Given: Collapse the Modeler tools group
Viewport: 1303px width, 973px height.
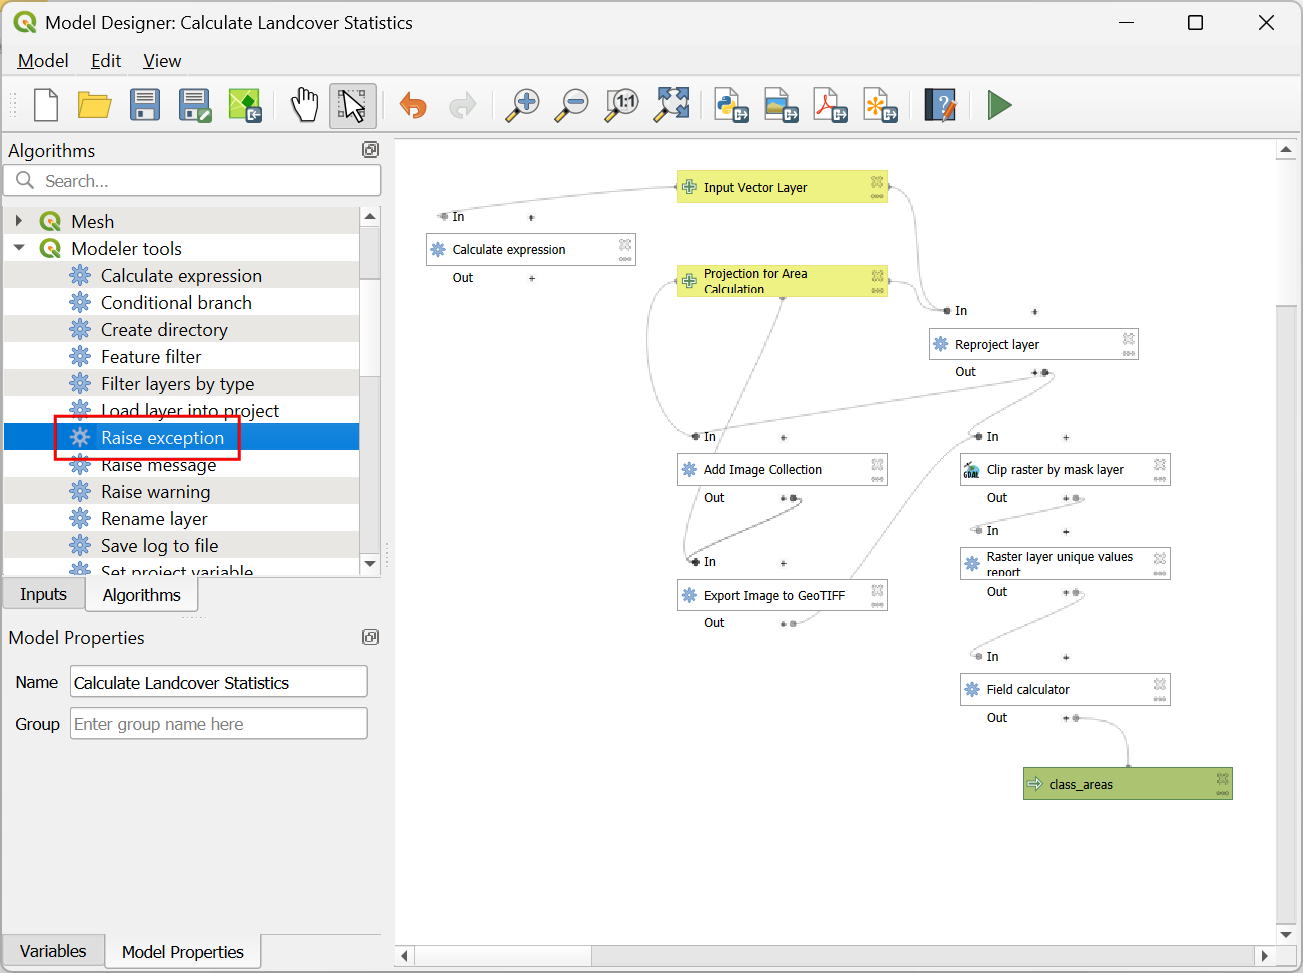Looking at the screenshot, I should (19, 248).
